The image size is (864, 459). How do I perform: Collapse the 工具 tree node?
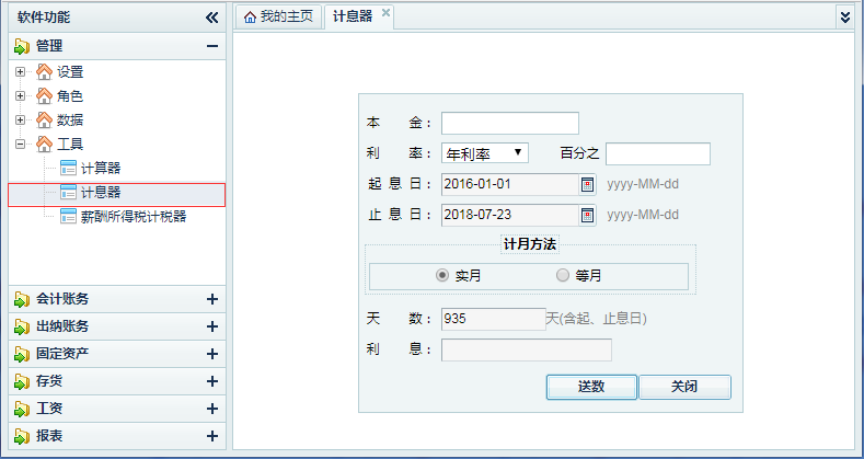pyautogui.click(x=21, y=144)
